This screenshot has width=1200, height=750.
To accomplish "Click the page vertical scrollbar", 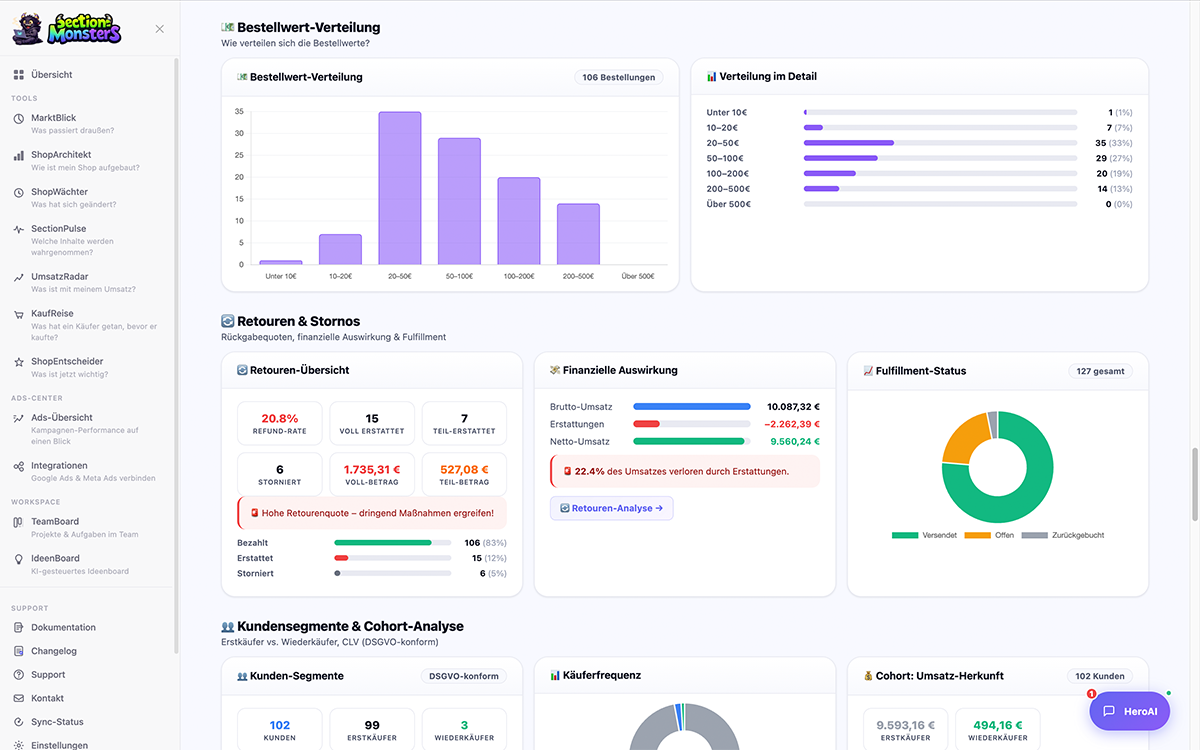I will [x=1194, y=485].
